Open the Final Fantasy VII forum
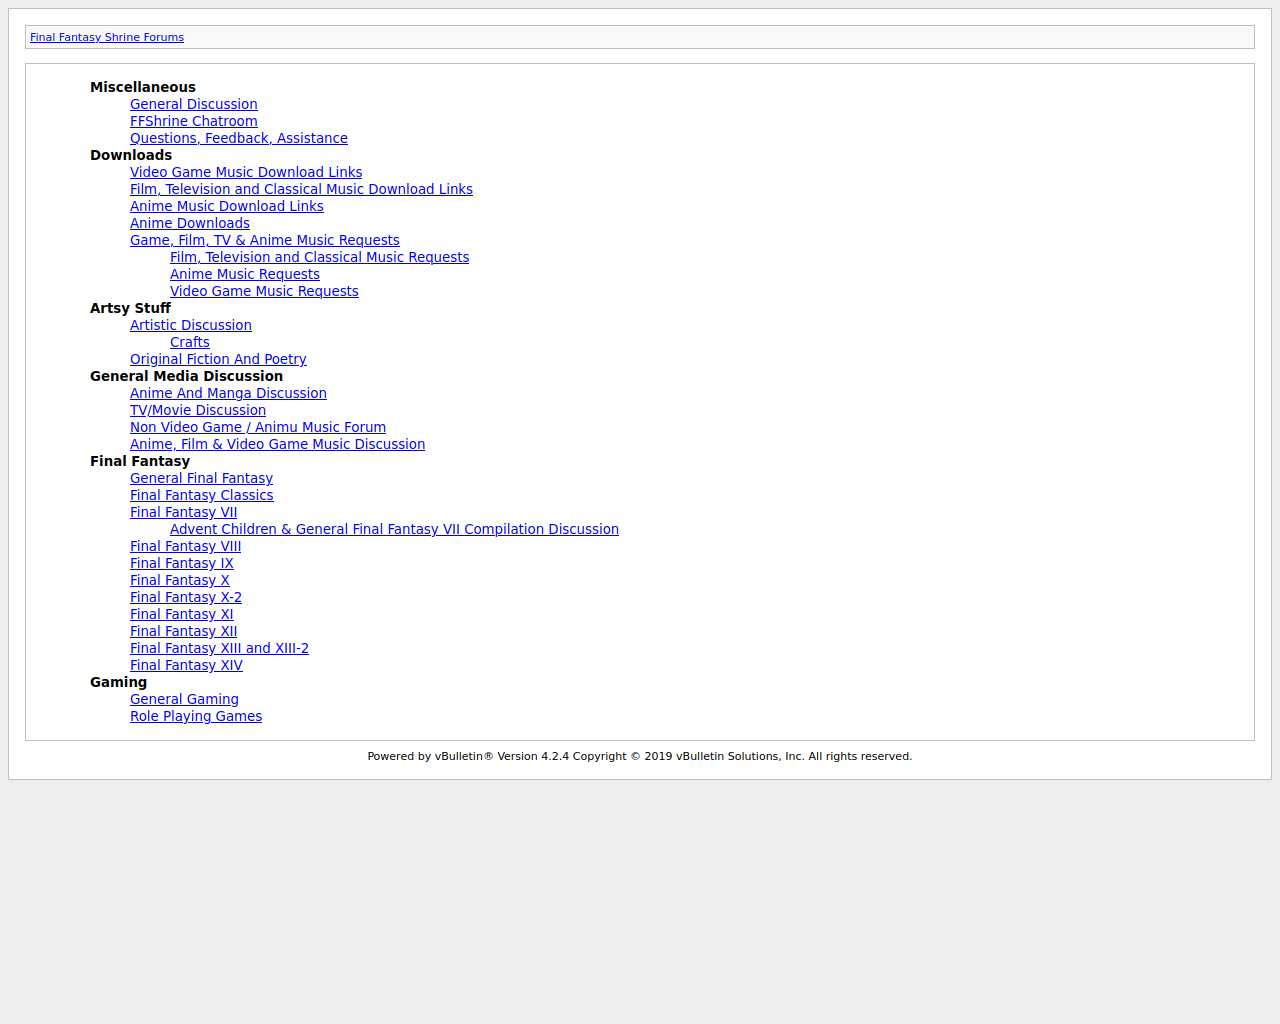This screenshot has width=1280, height=1024. [x=183, y=512]
